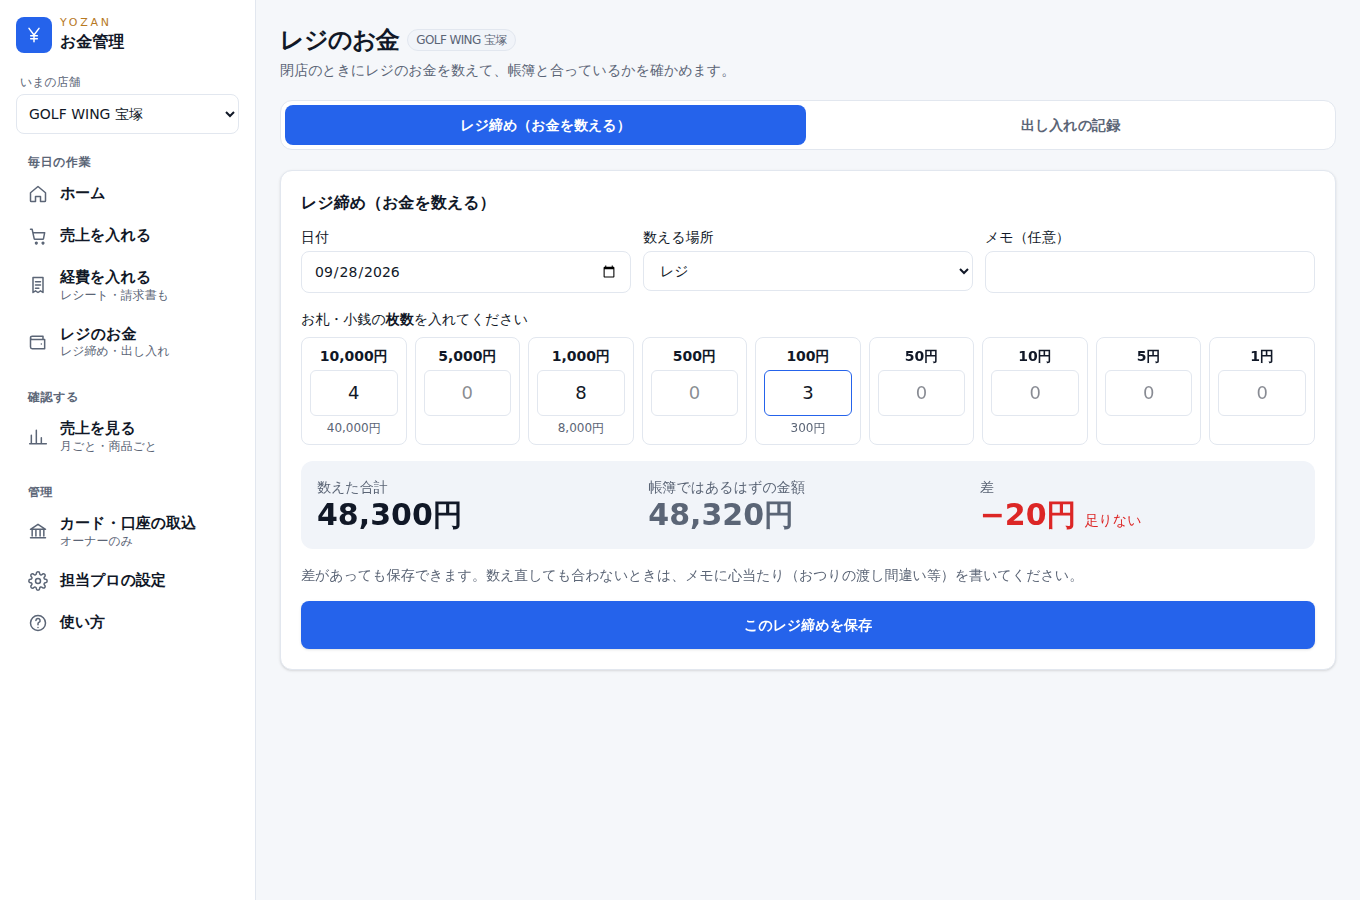The width and height of the screenshot is (1360, 900).
Task: Click the shopping cart sales icon
Action: (x=38, y=236)
